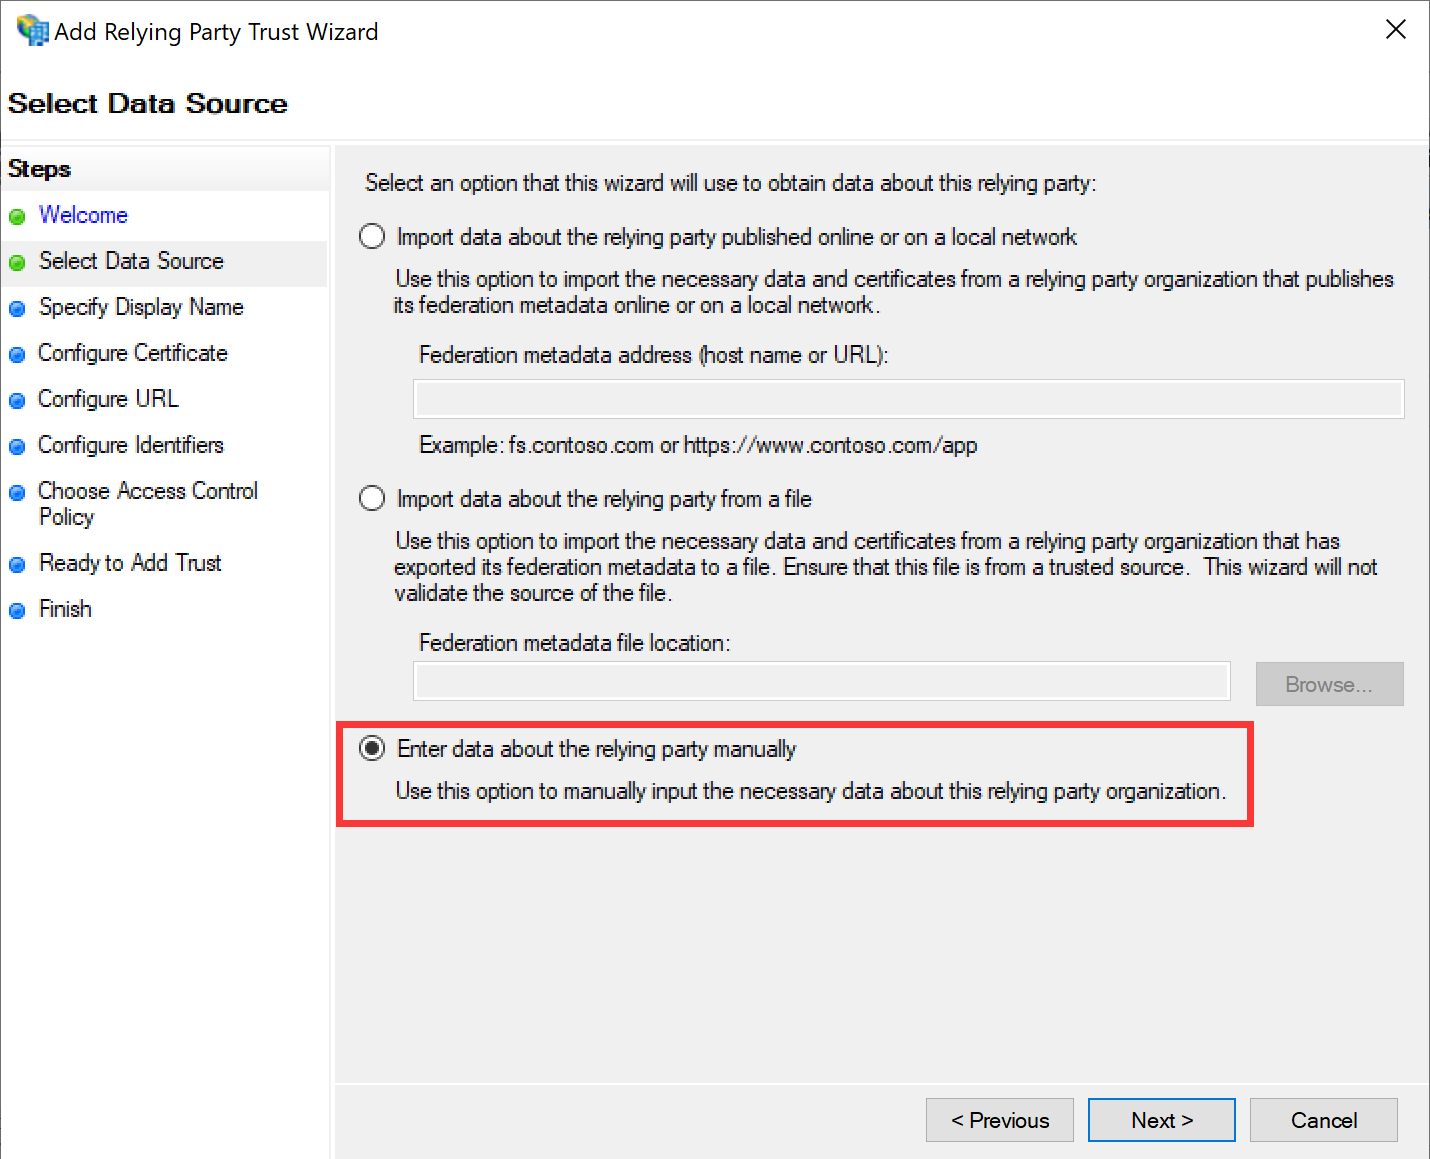Viewport: 1430px width, 1159px height.
Task: Cancel the relying party trust wizard
Action: tap(1323, 1120)
